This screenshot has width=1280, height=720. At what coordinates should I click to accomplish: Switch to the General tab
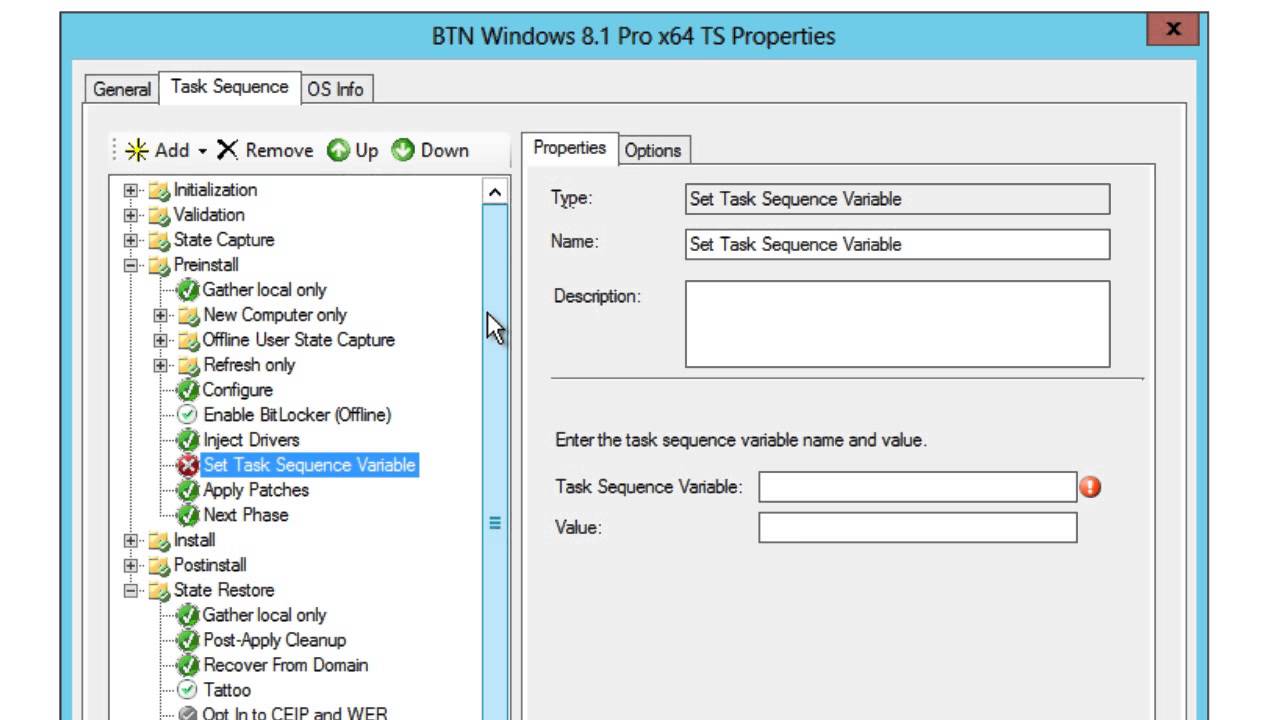[x=122, y=89]
